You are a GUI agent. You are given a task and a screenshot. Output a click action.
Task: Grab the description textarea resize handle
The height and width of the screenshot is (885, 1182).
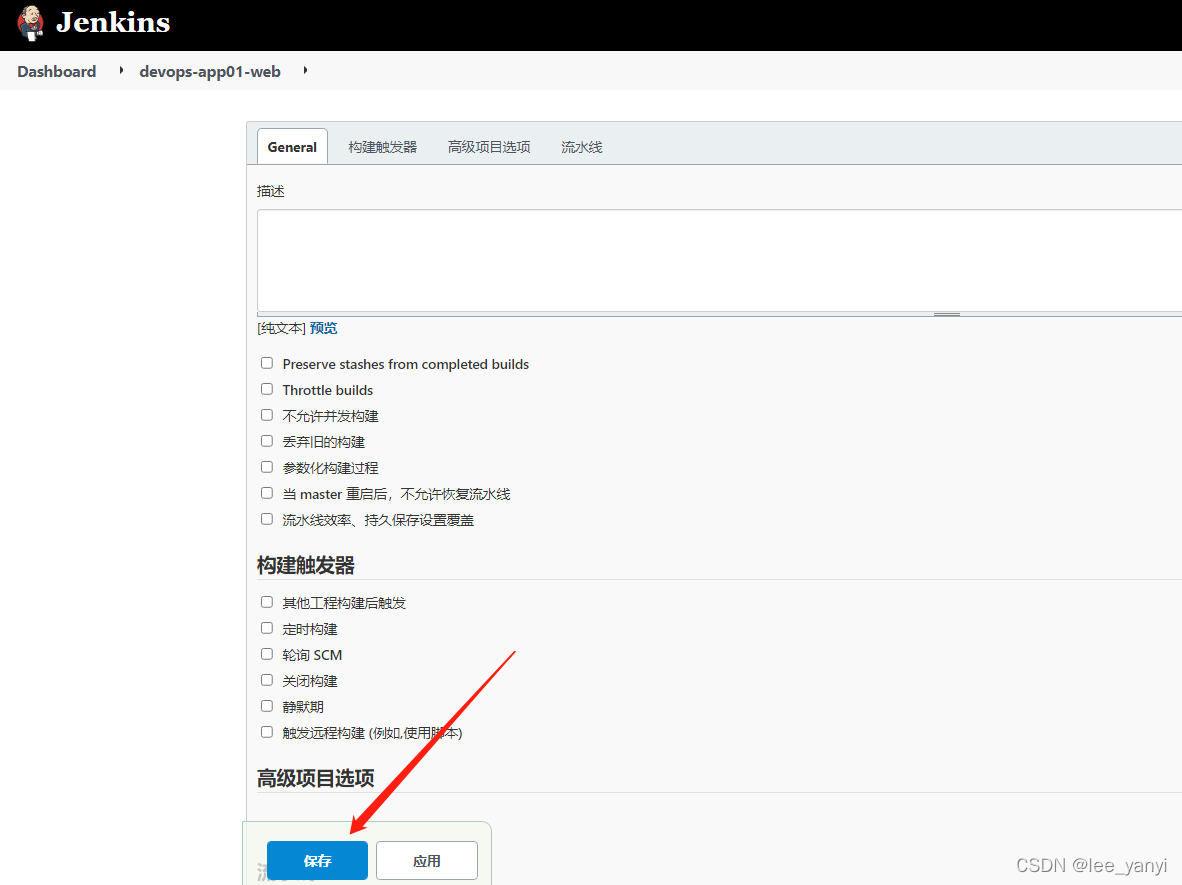click(x=946, y=314)
